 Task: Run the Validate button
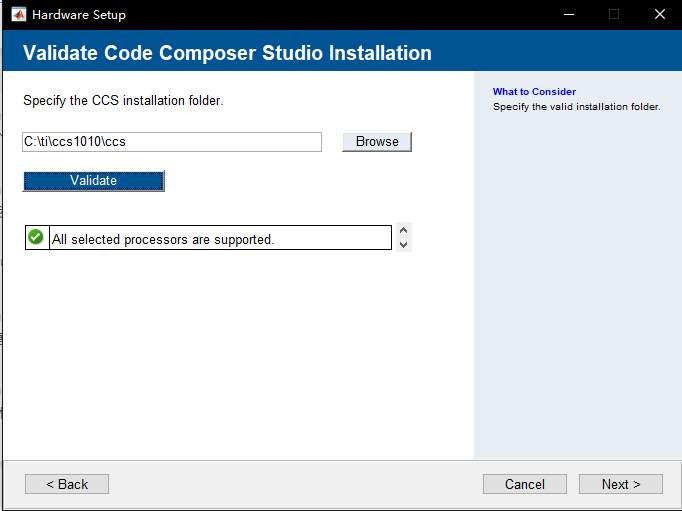pos(94,180)
